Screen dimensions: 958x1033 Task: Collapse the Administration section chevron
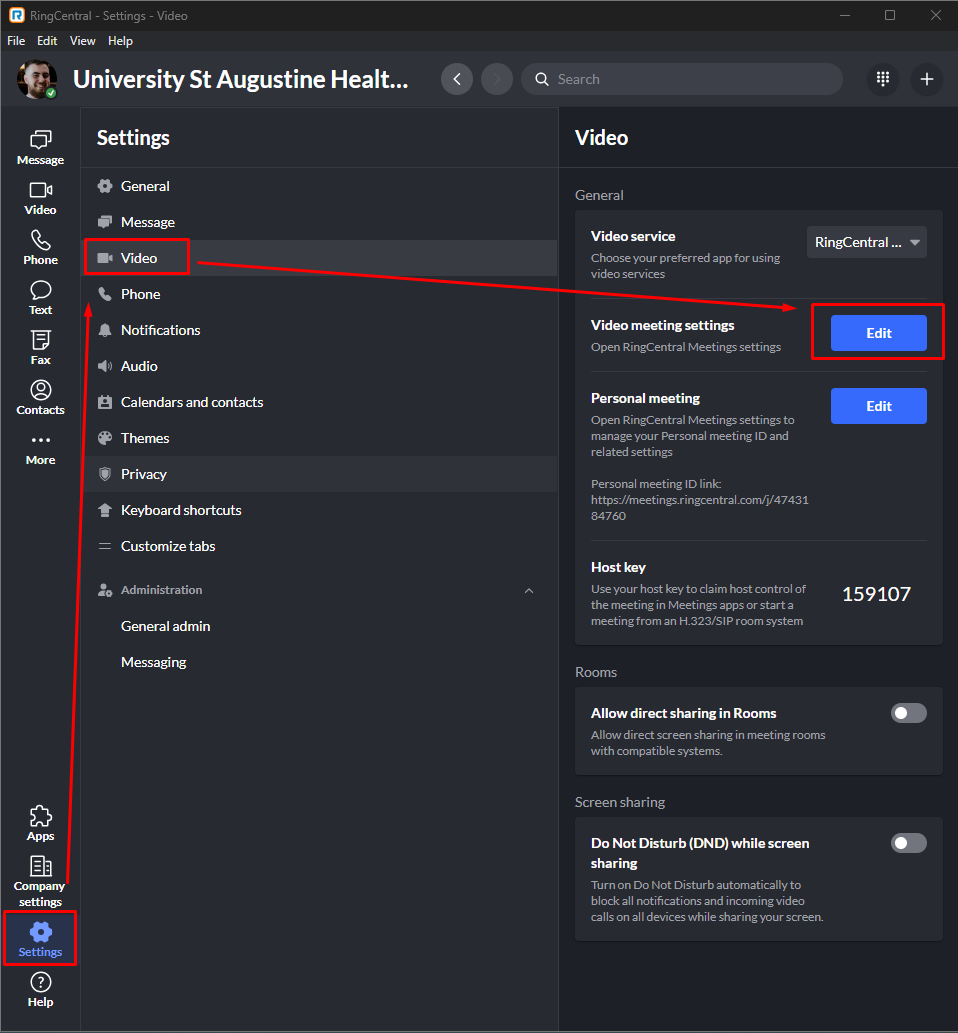pos(528,590)
